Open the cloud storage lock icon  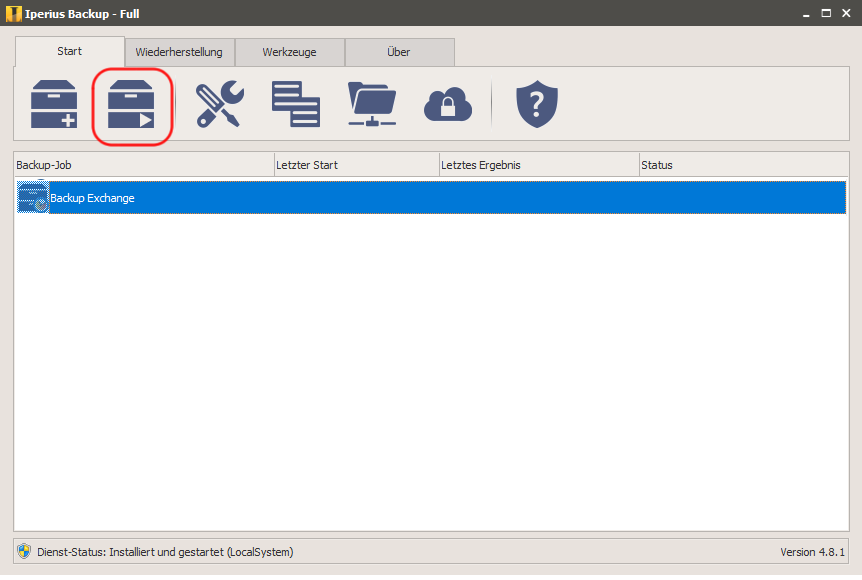pos(448,104)
